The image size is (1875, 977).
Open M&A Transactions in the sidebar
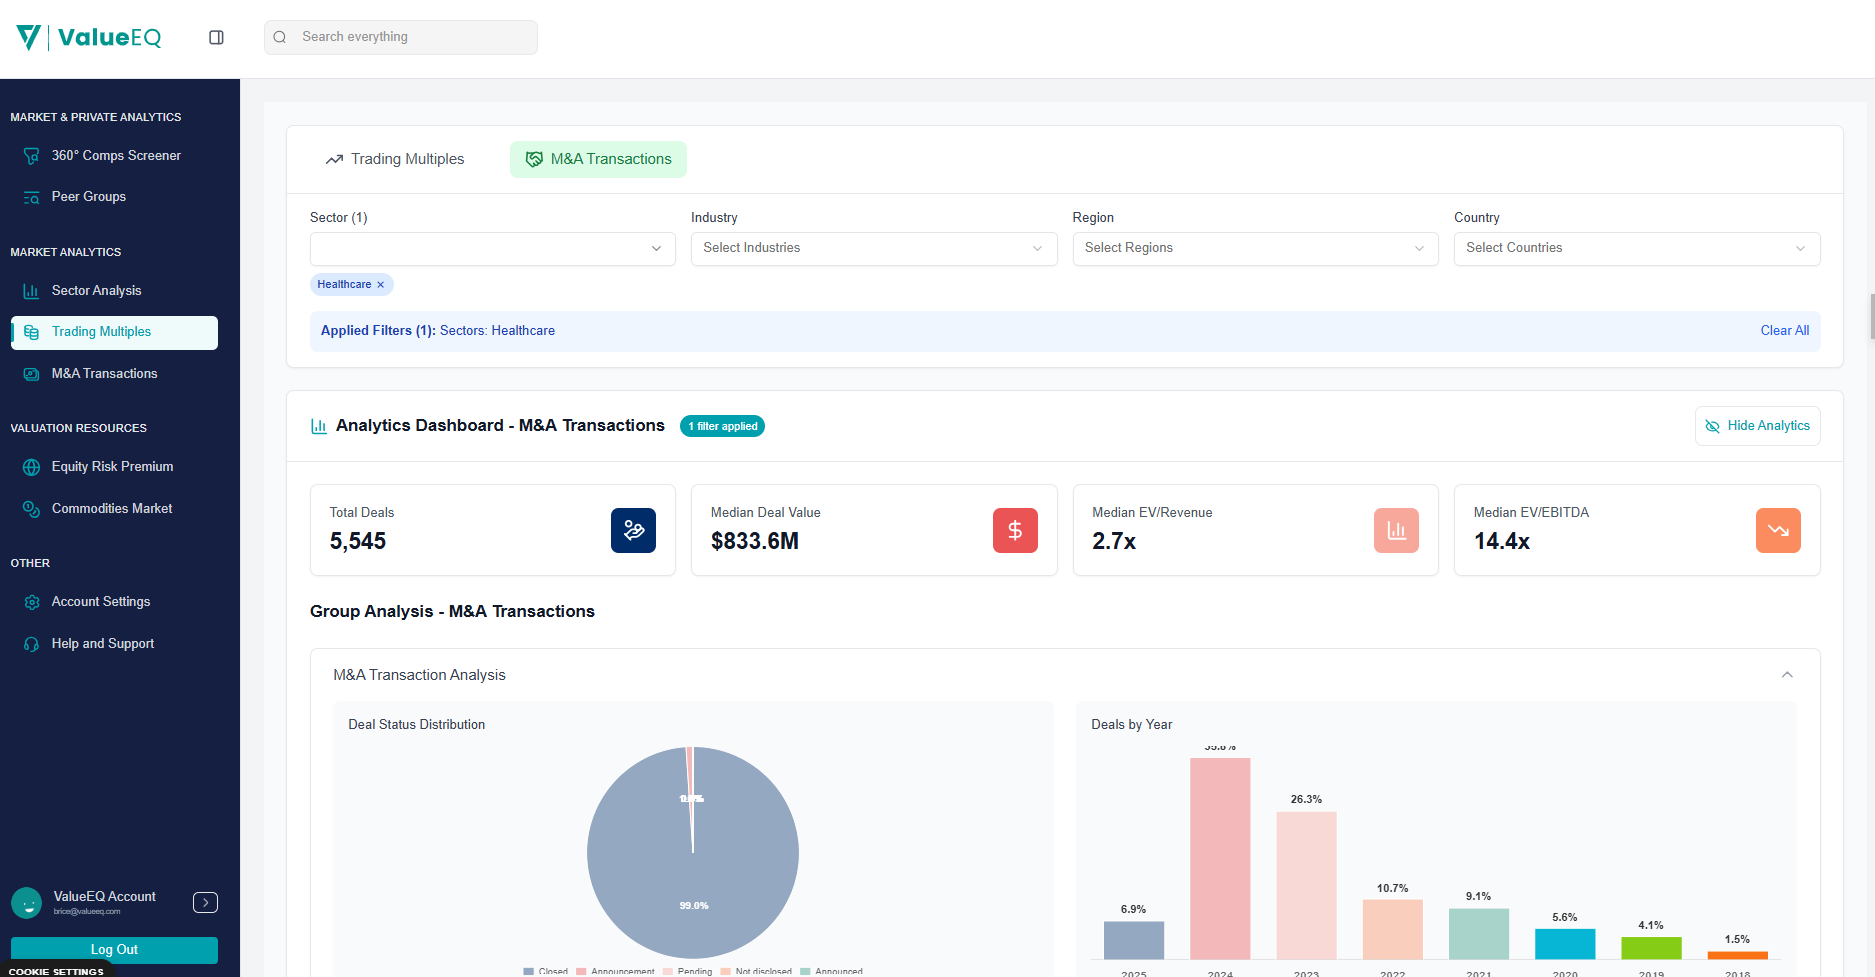coord(104,374)
